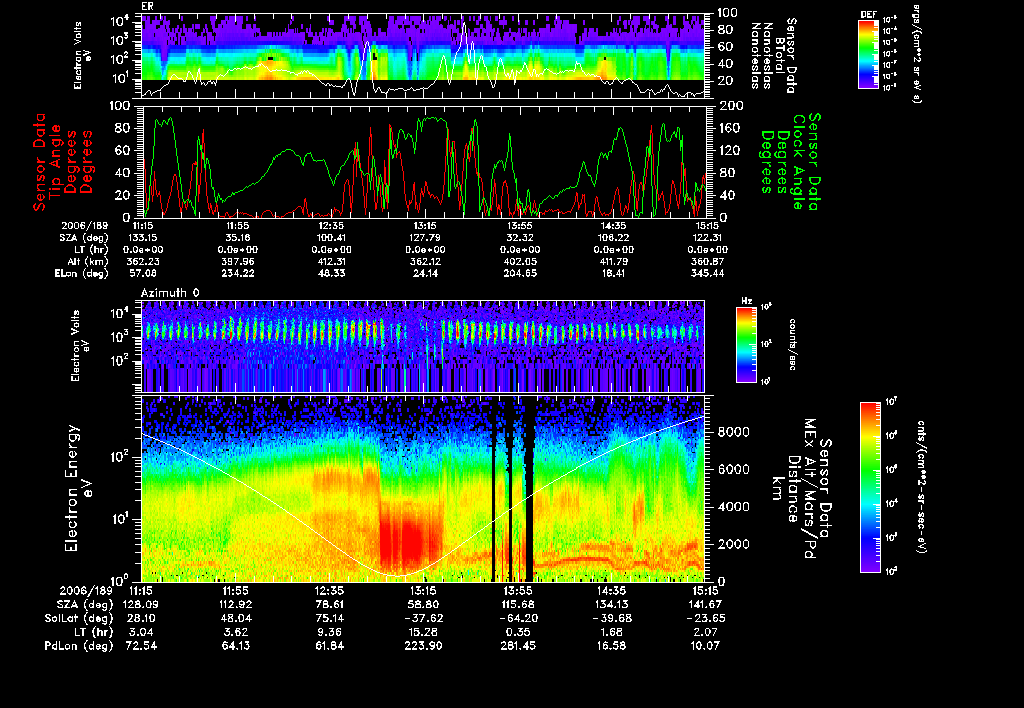Click the 'Electron Energy eV' axis label
This screenshot has width=1024, height=708.
(78, 489)
